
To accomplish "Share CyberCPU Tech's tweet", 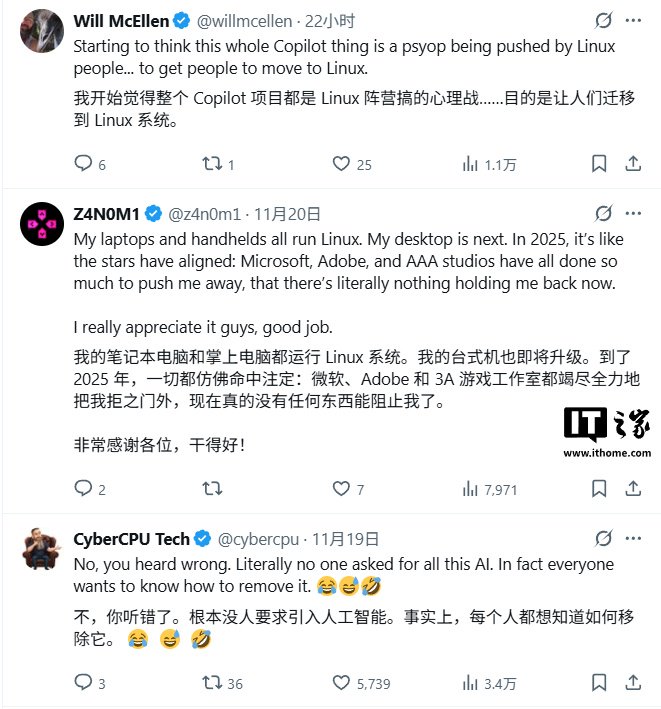I will pos(633,682).
